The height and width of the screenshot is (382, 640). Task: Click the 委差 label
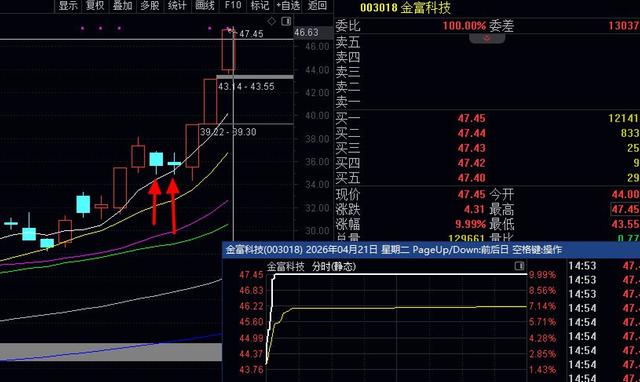point(501,26)
